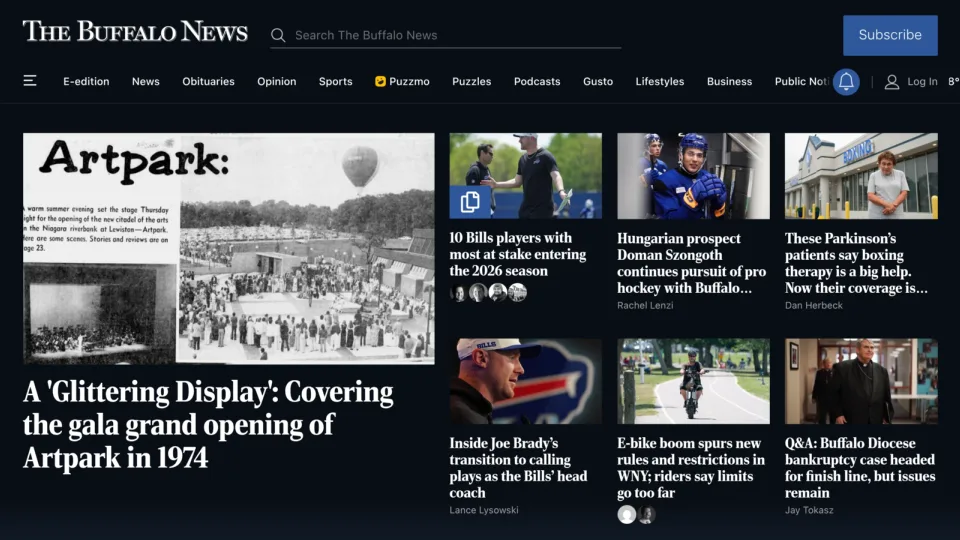Open the Puzzles section
This screenshot has width=960, height=540.
coord(471,81)
